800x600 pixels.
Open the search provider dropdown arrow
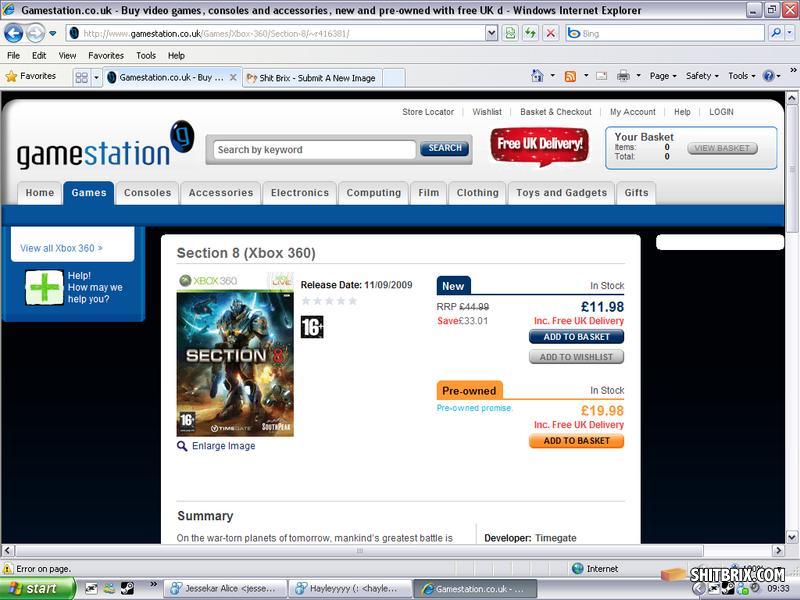(x=790, y=33)
